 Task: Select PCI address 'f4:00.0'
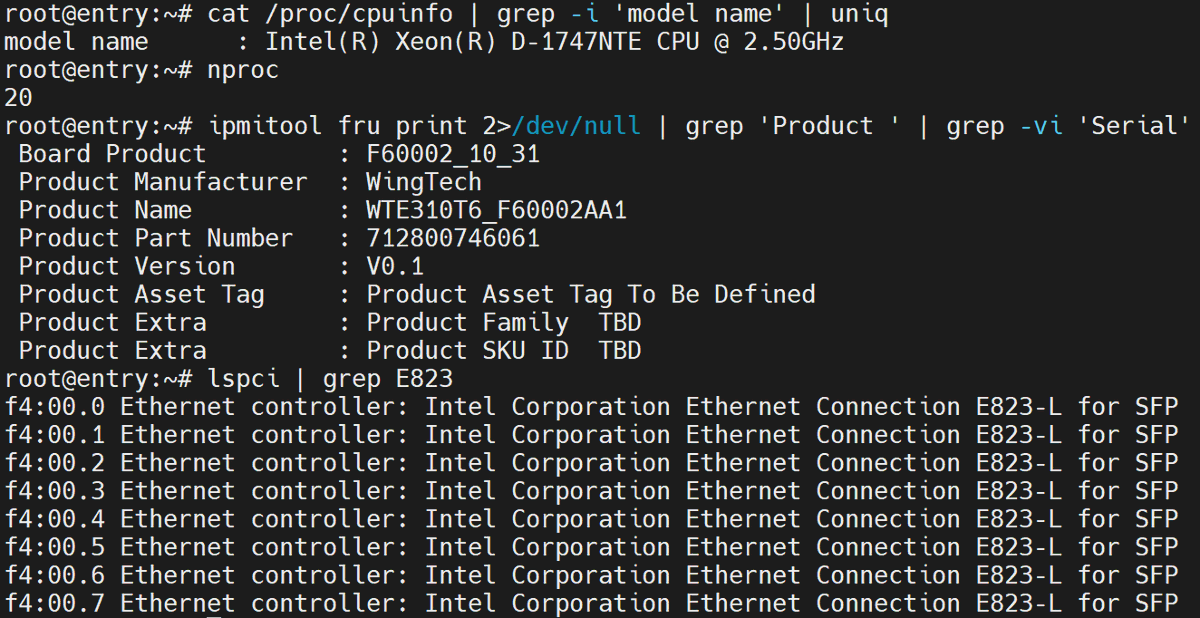coord(55,406)
